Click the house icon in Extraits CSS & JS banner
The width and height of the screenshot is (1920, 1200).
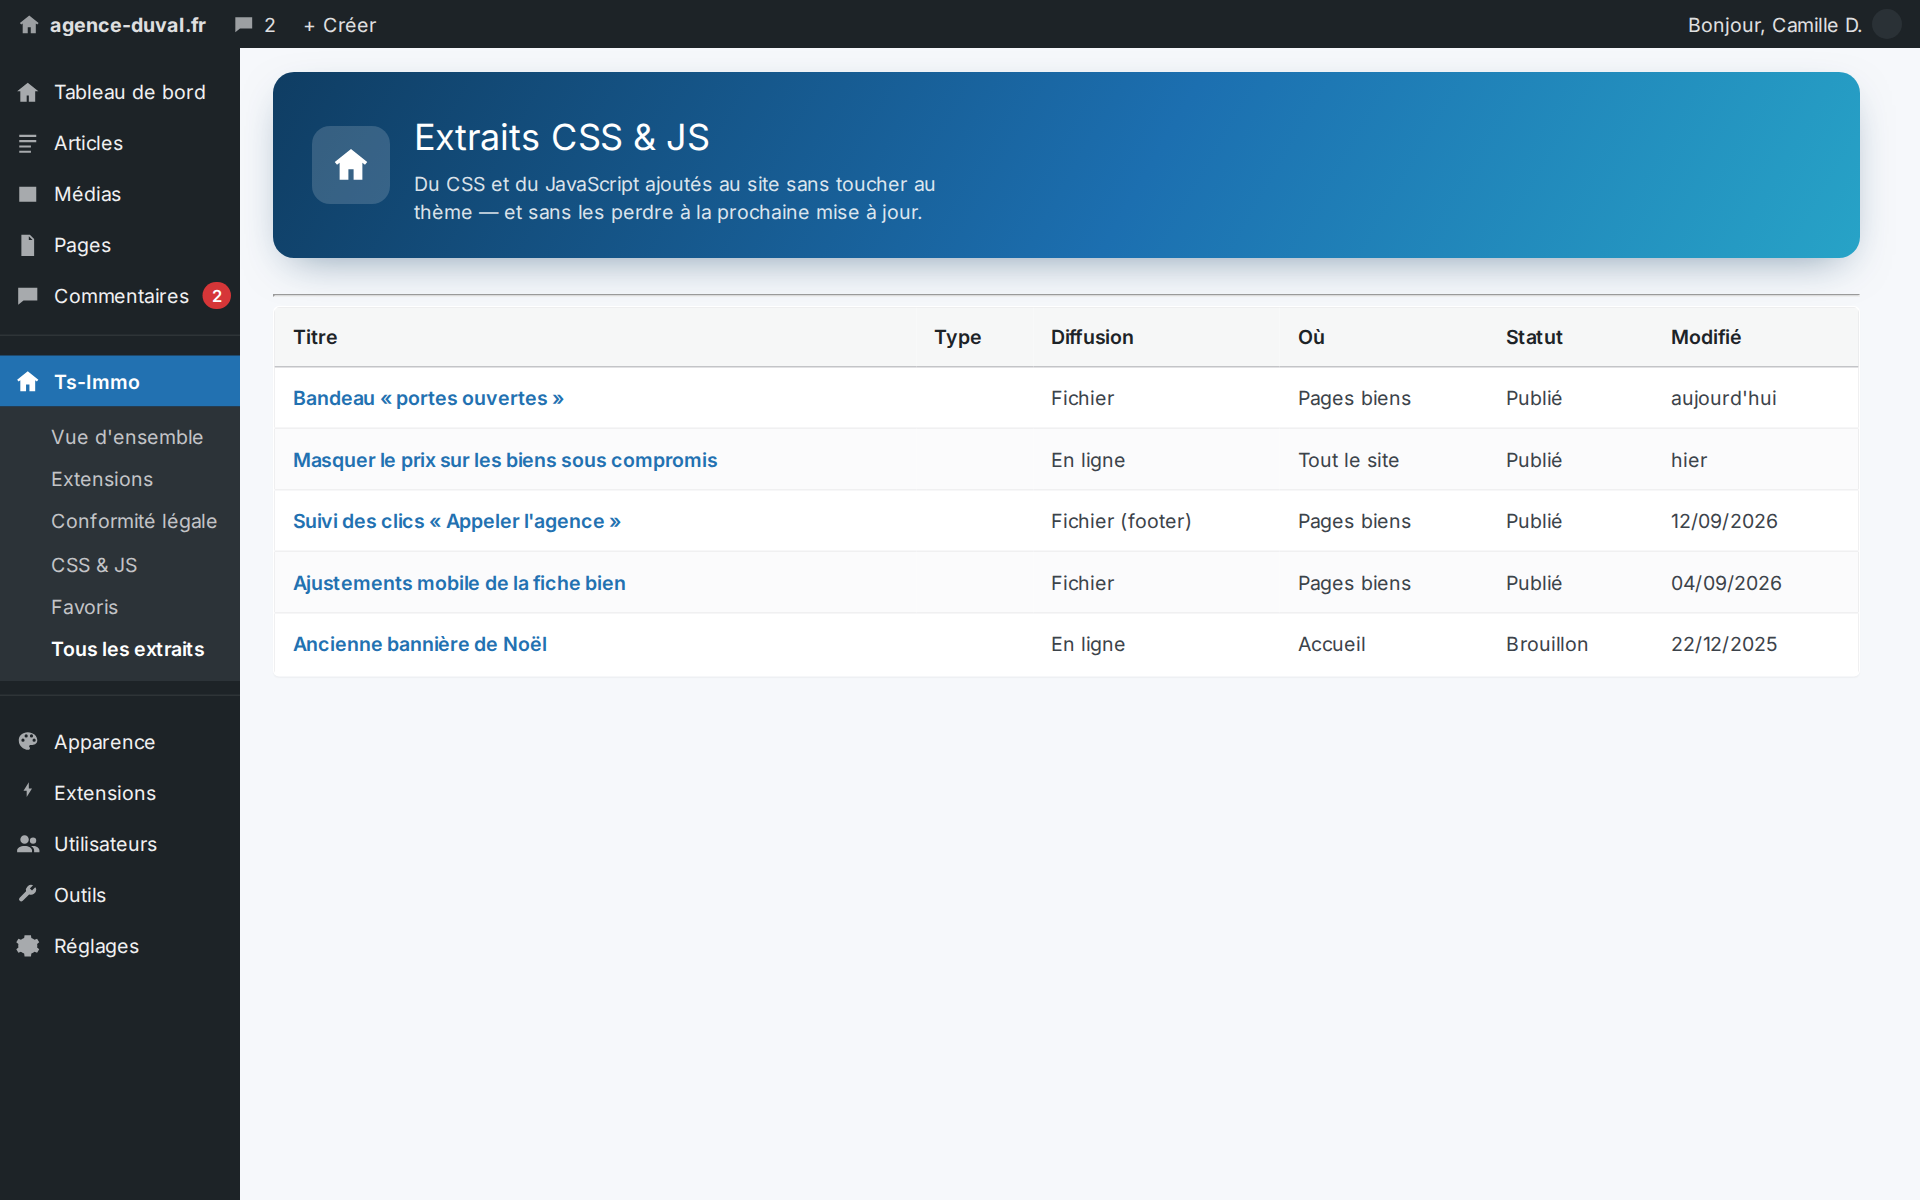(x=351, y=165)
